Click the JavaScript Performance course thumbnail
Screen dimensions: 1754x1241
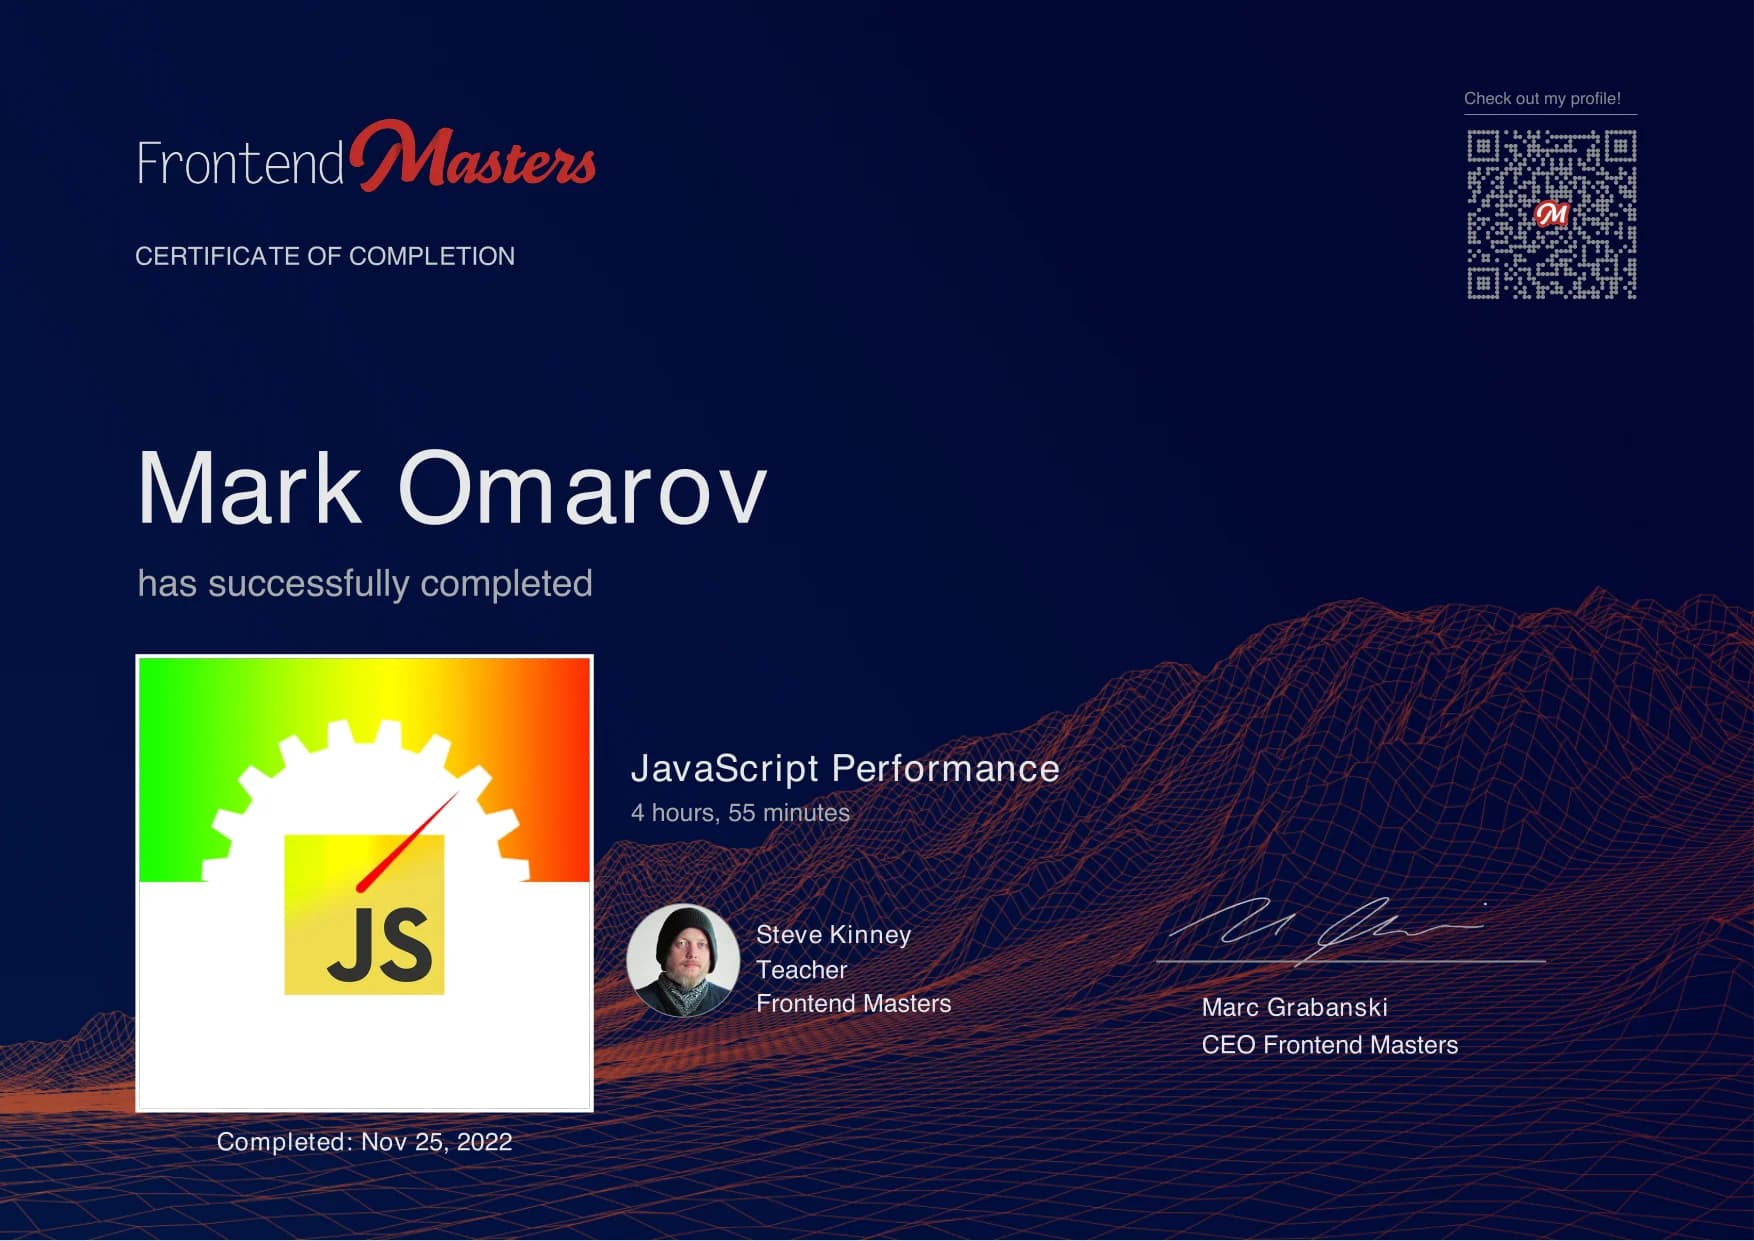[364, 883]
